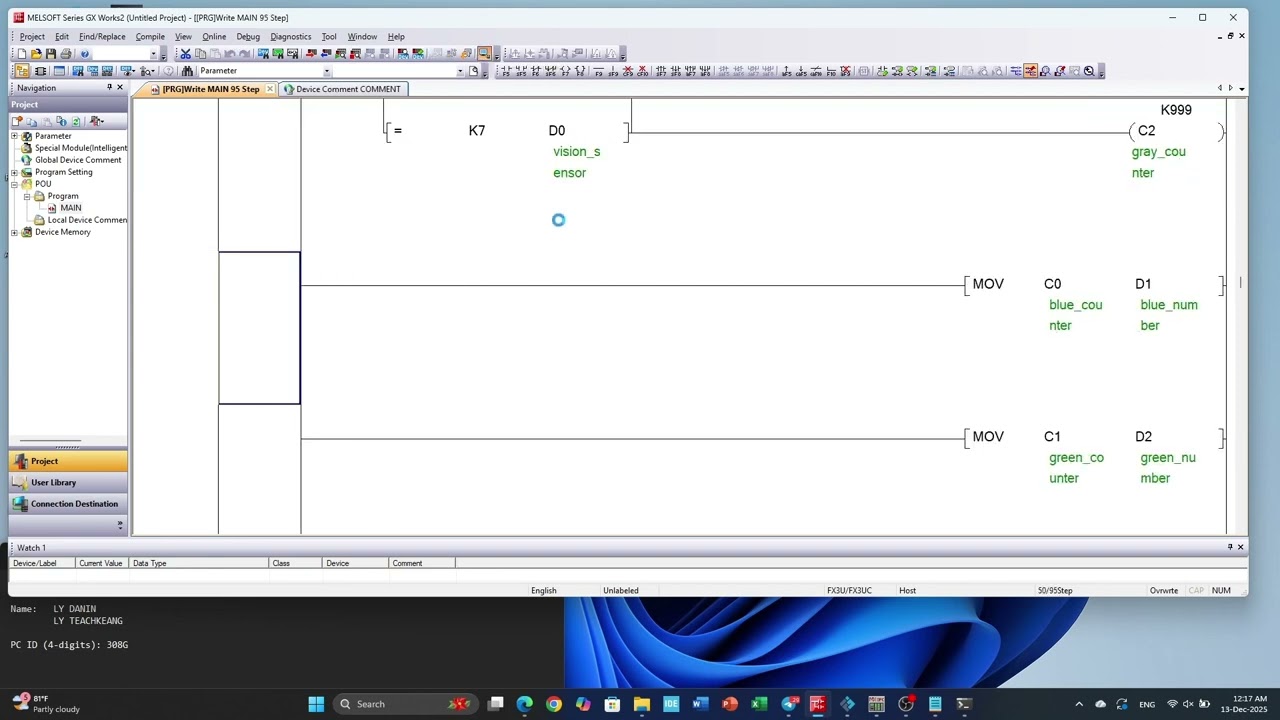This screenshot has height=720, width=1280.
Task: Expand the Program Setting tree node
Action: [15, 172]
